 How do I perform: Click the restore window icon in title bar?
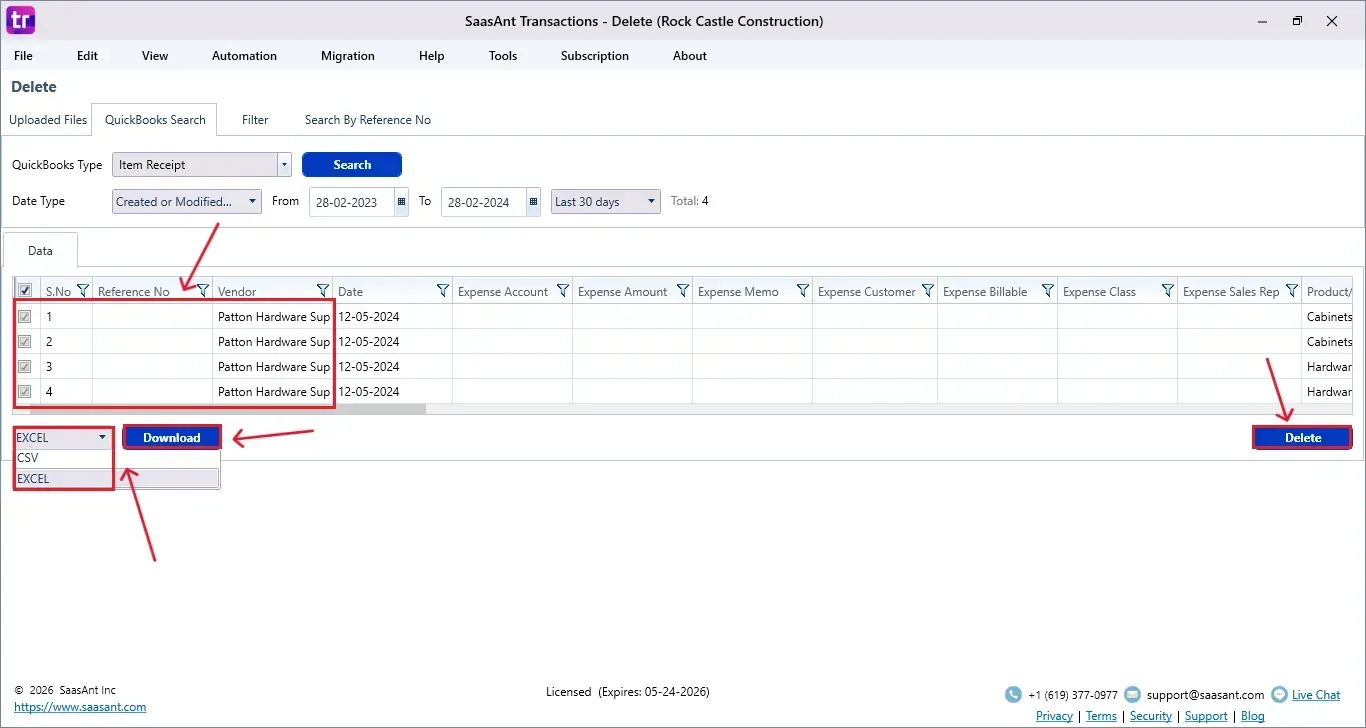(1297, 21)
